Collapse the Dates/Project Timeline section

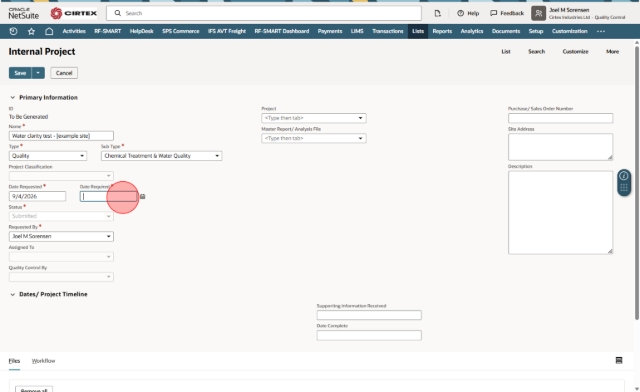click(12, 294)
